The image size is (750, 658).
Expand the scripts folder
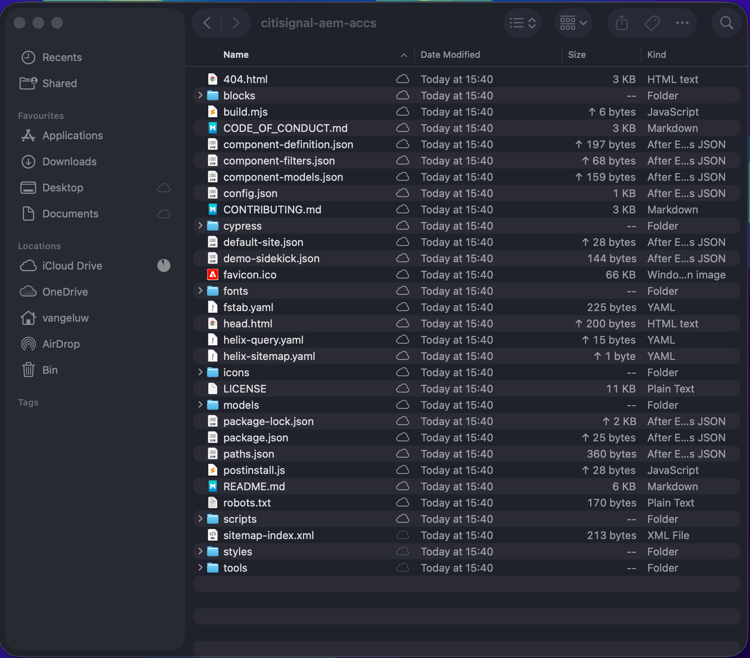[200, 518]
